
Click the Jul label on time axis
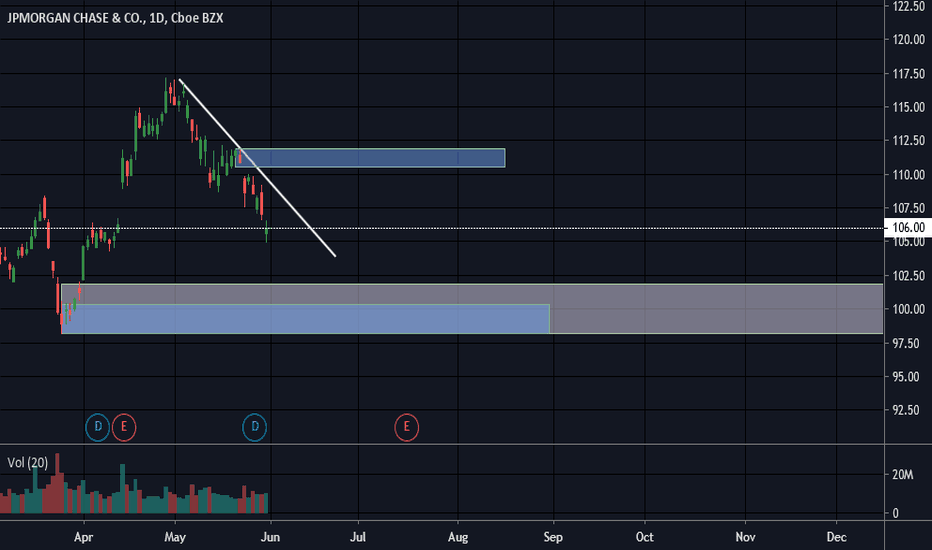(x=358, y=537)
